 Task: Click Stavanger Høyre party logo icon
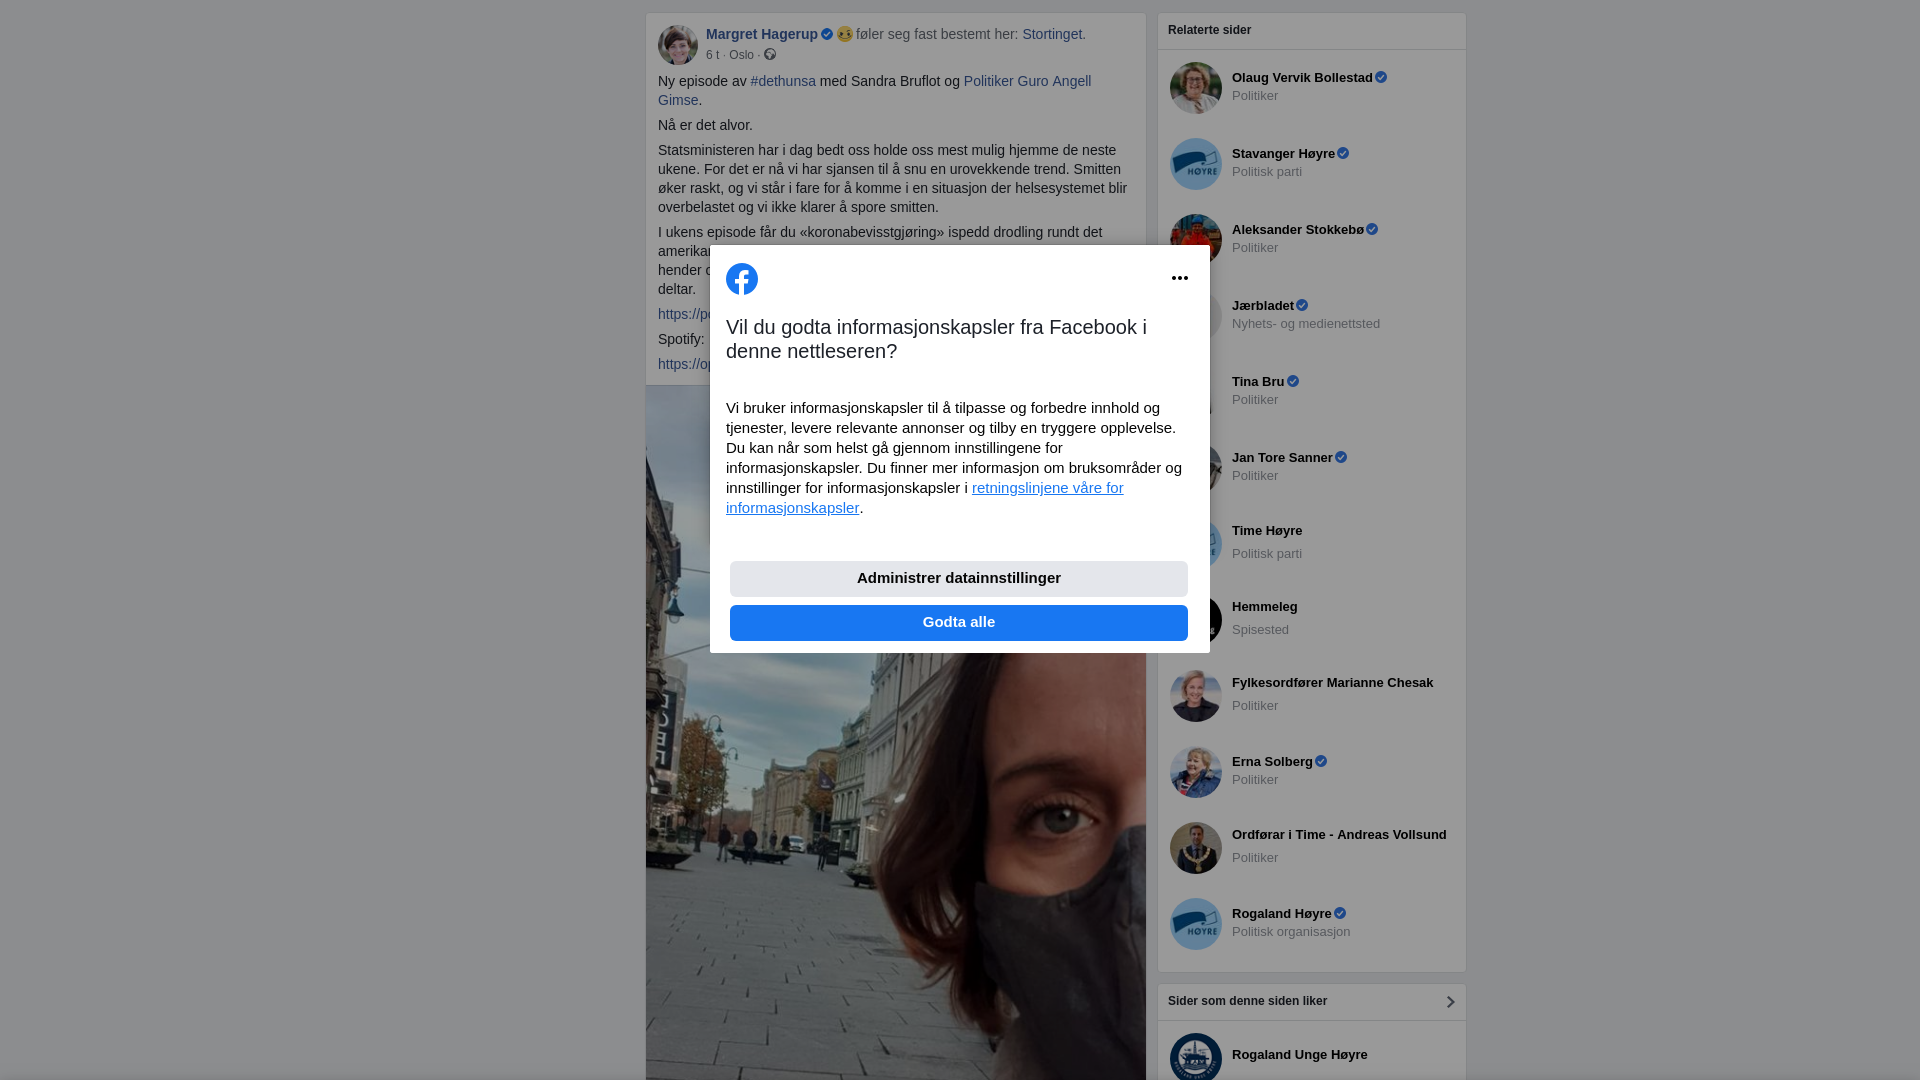coord(1196,164)
